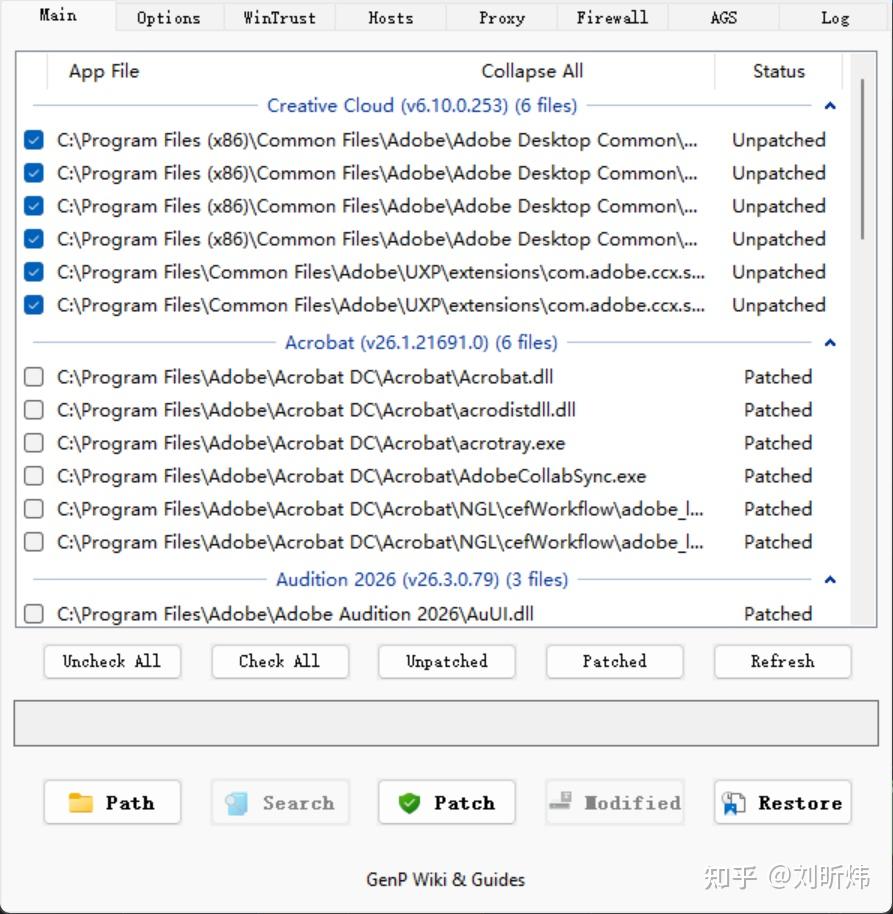Check the Acrobat.dll checkbox
The height and width of the screenshot is (914, 893).
point(34,377)
